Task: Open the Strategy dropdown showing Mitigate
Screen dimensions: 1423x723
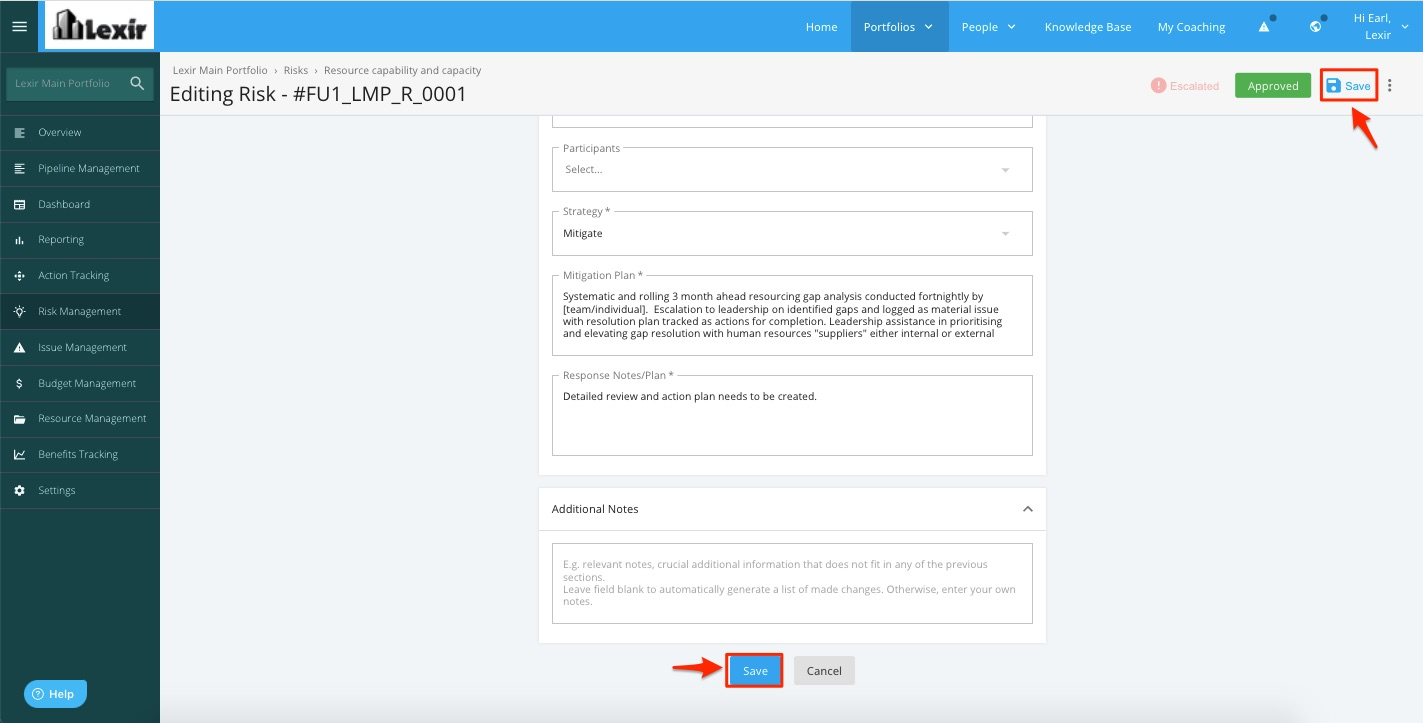Action: pos(792,233)
